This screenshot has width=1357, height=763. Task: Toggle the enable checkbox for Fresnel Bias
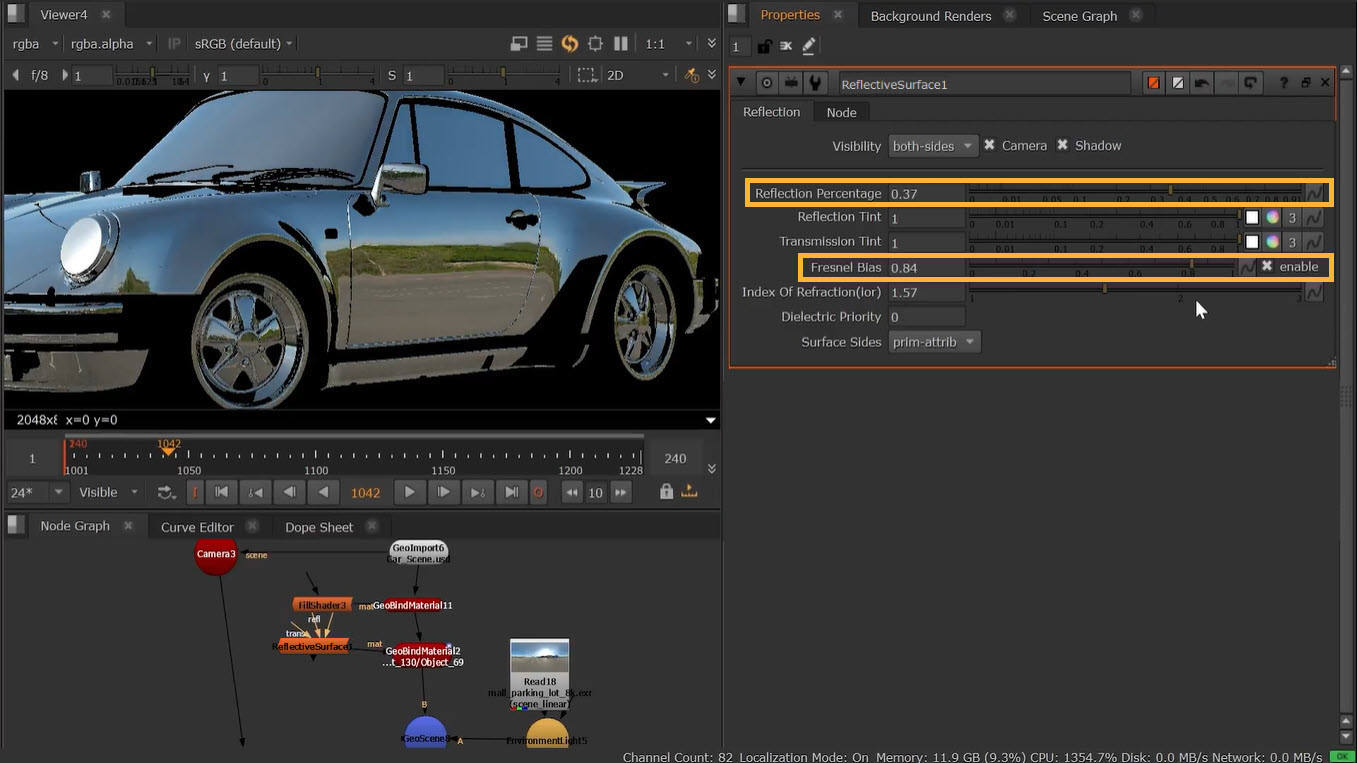click(x=1268, y=267)
